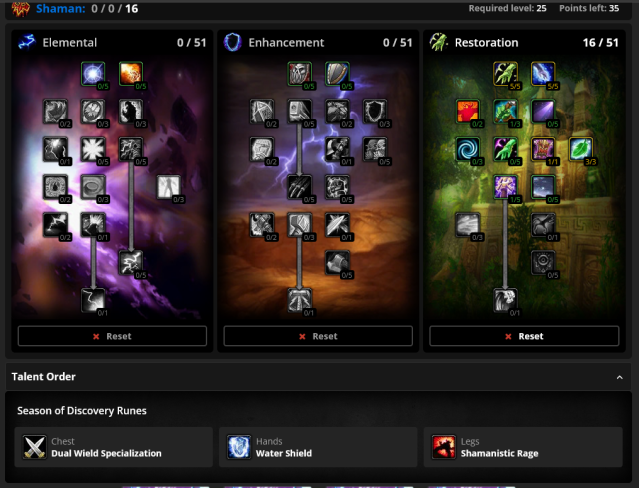Image resolution: width=639 pixels, height=488 pixels.
Task: Click Totemic Focus talent (0/5) in Restoration
Action: click(543, 111)
